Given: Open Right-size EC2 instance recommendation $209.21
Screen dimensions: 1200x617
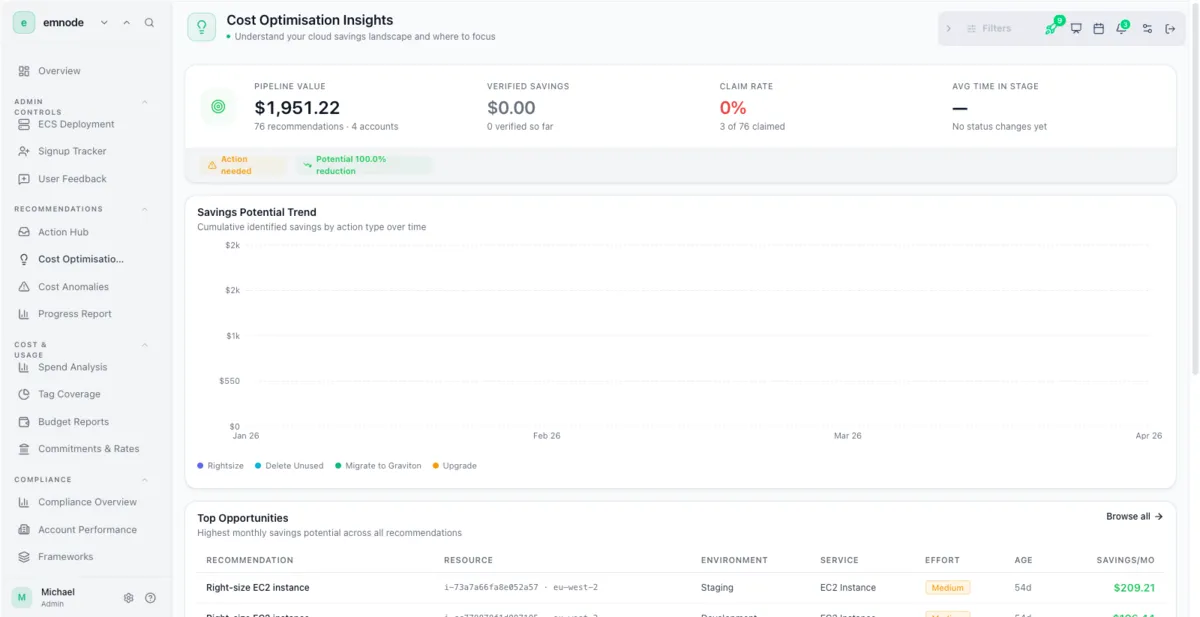Looking at the screenshot, I should coord(680,588).
